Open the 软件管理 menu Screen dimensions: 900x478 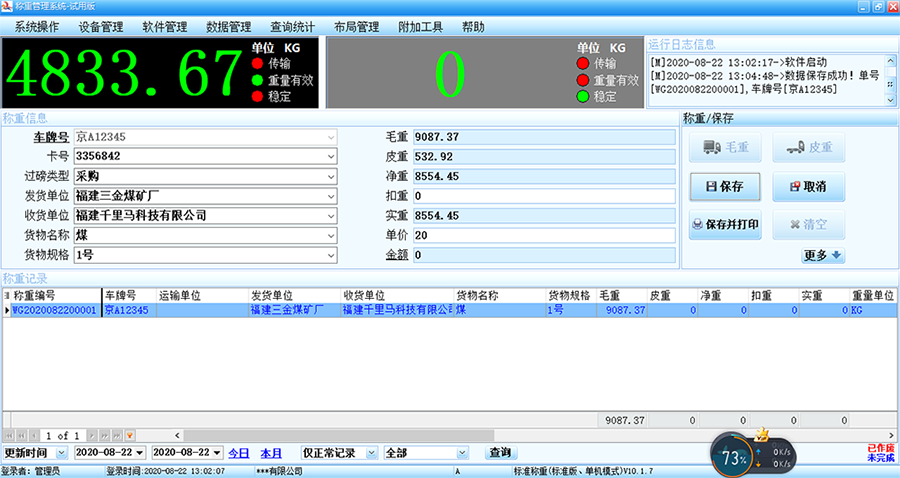tap(165, 27)
